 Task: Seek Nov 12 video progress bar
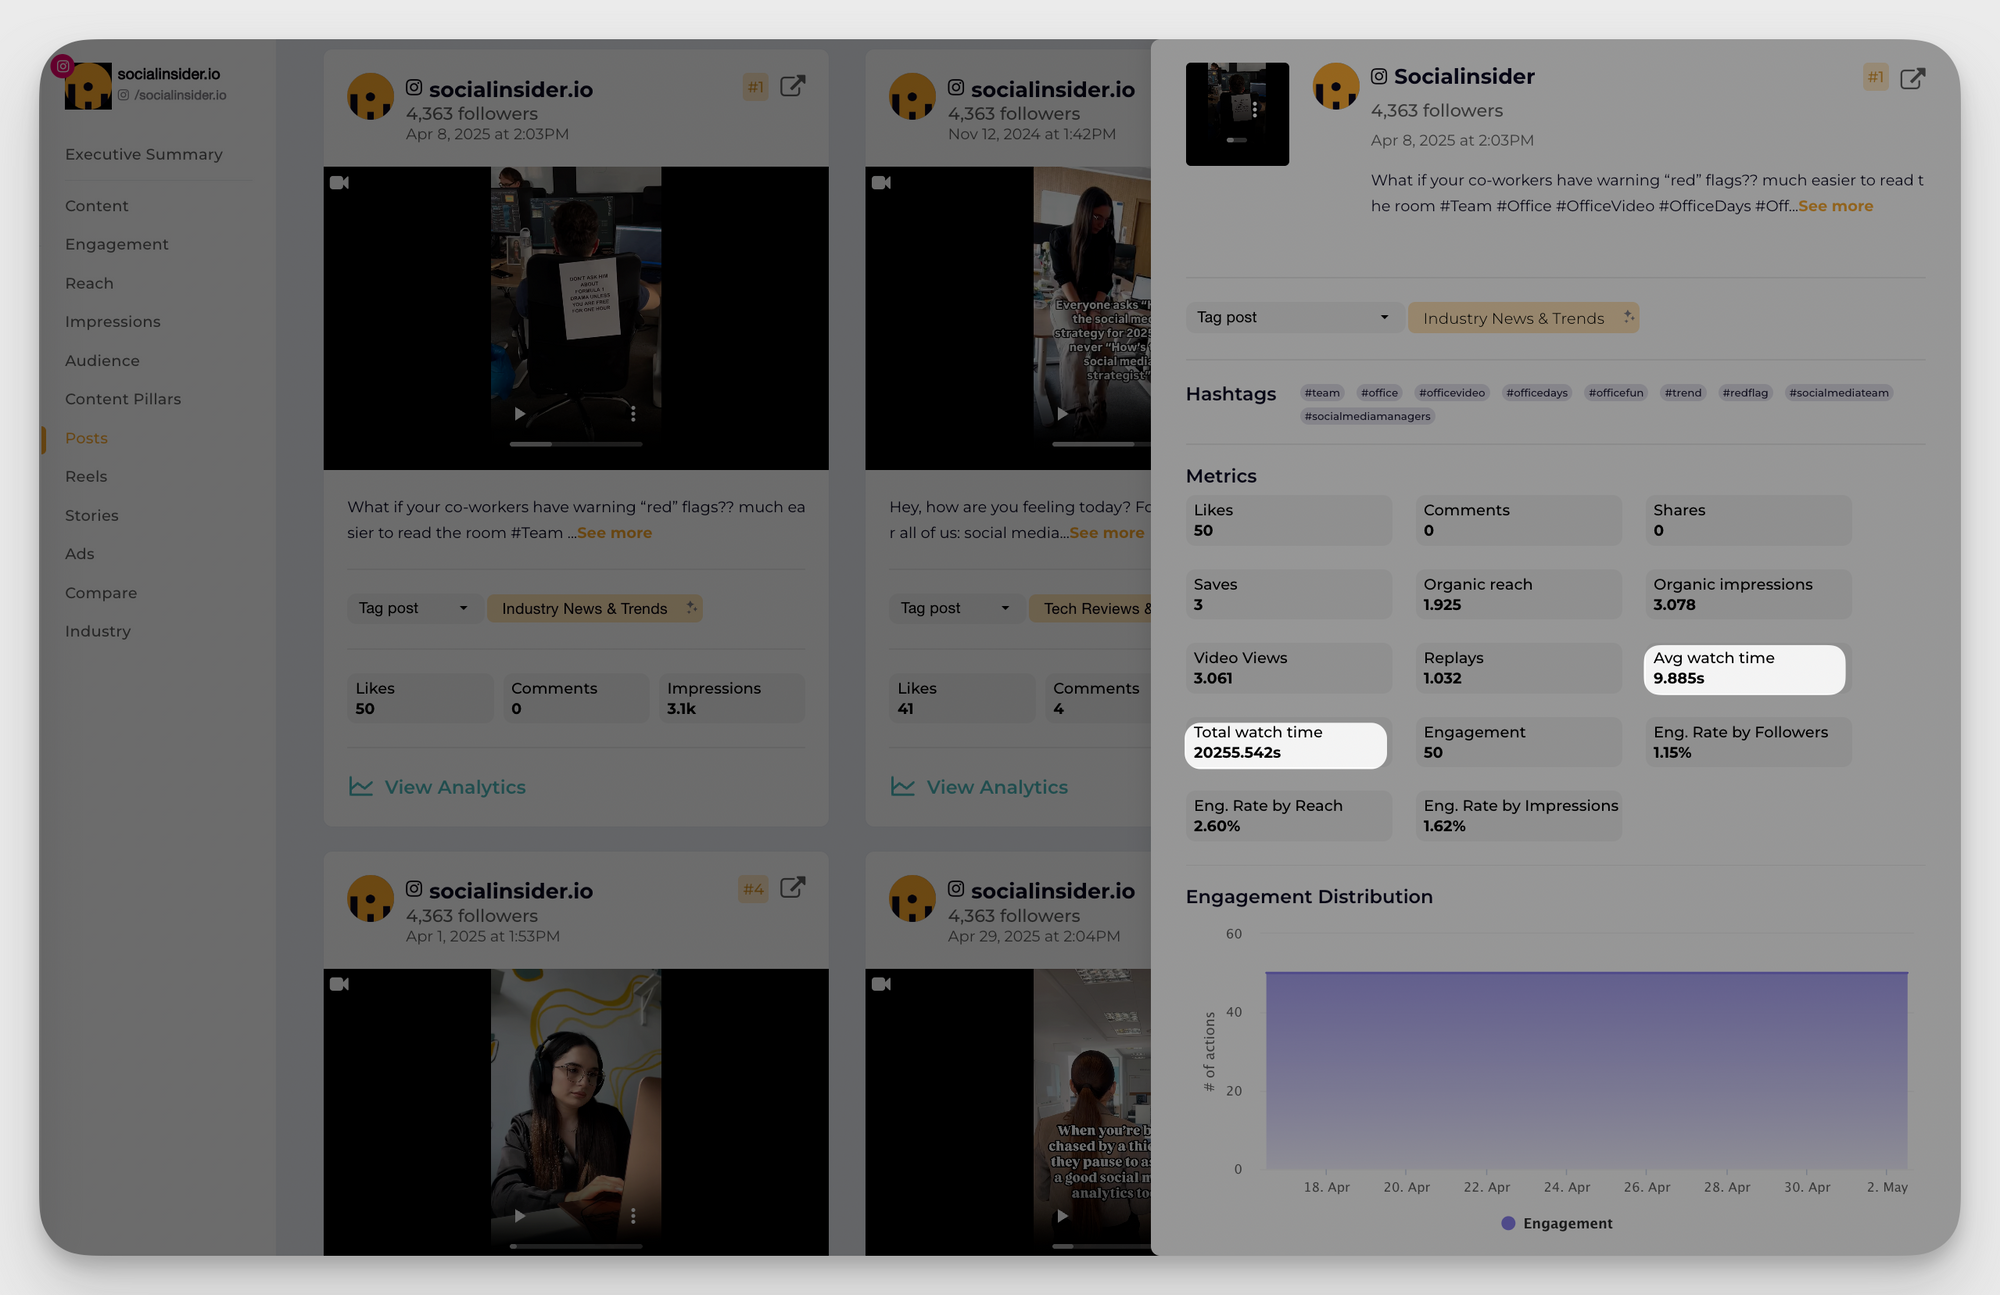1101,443
